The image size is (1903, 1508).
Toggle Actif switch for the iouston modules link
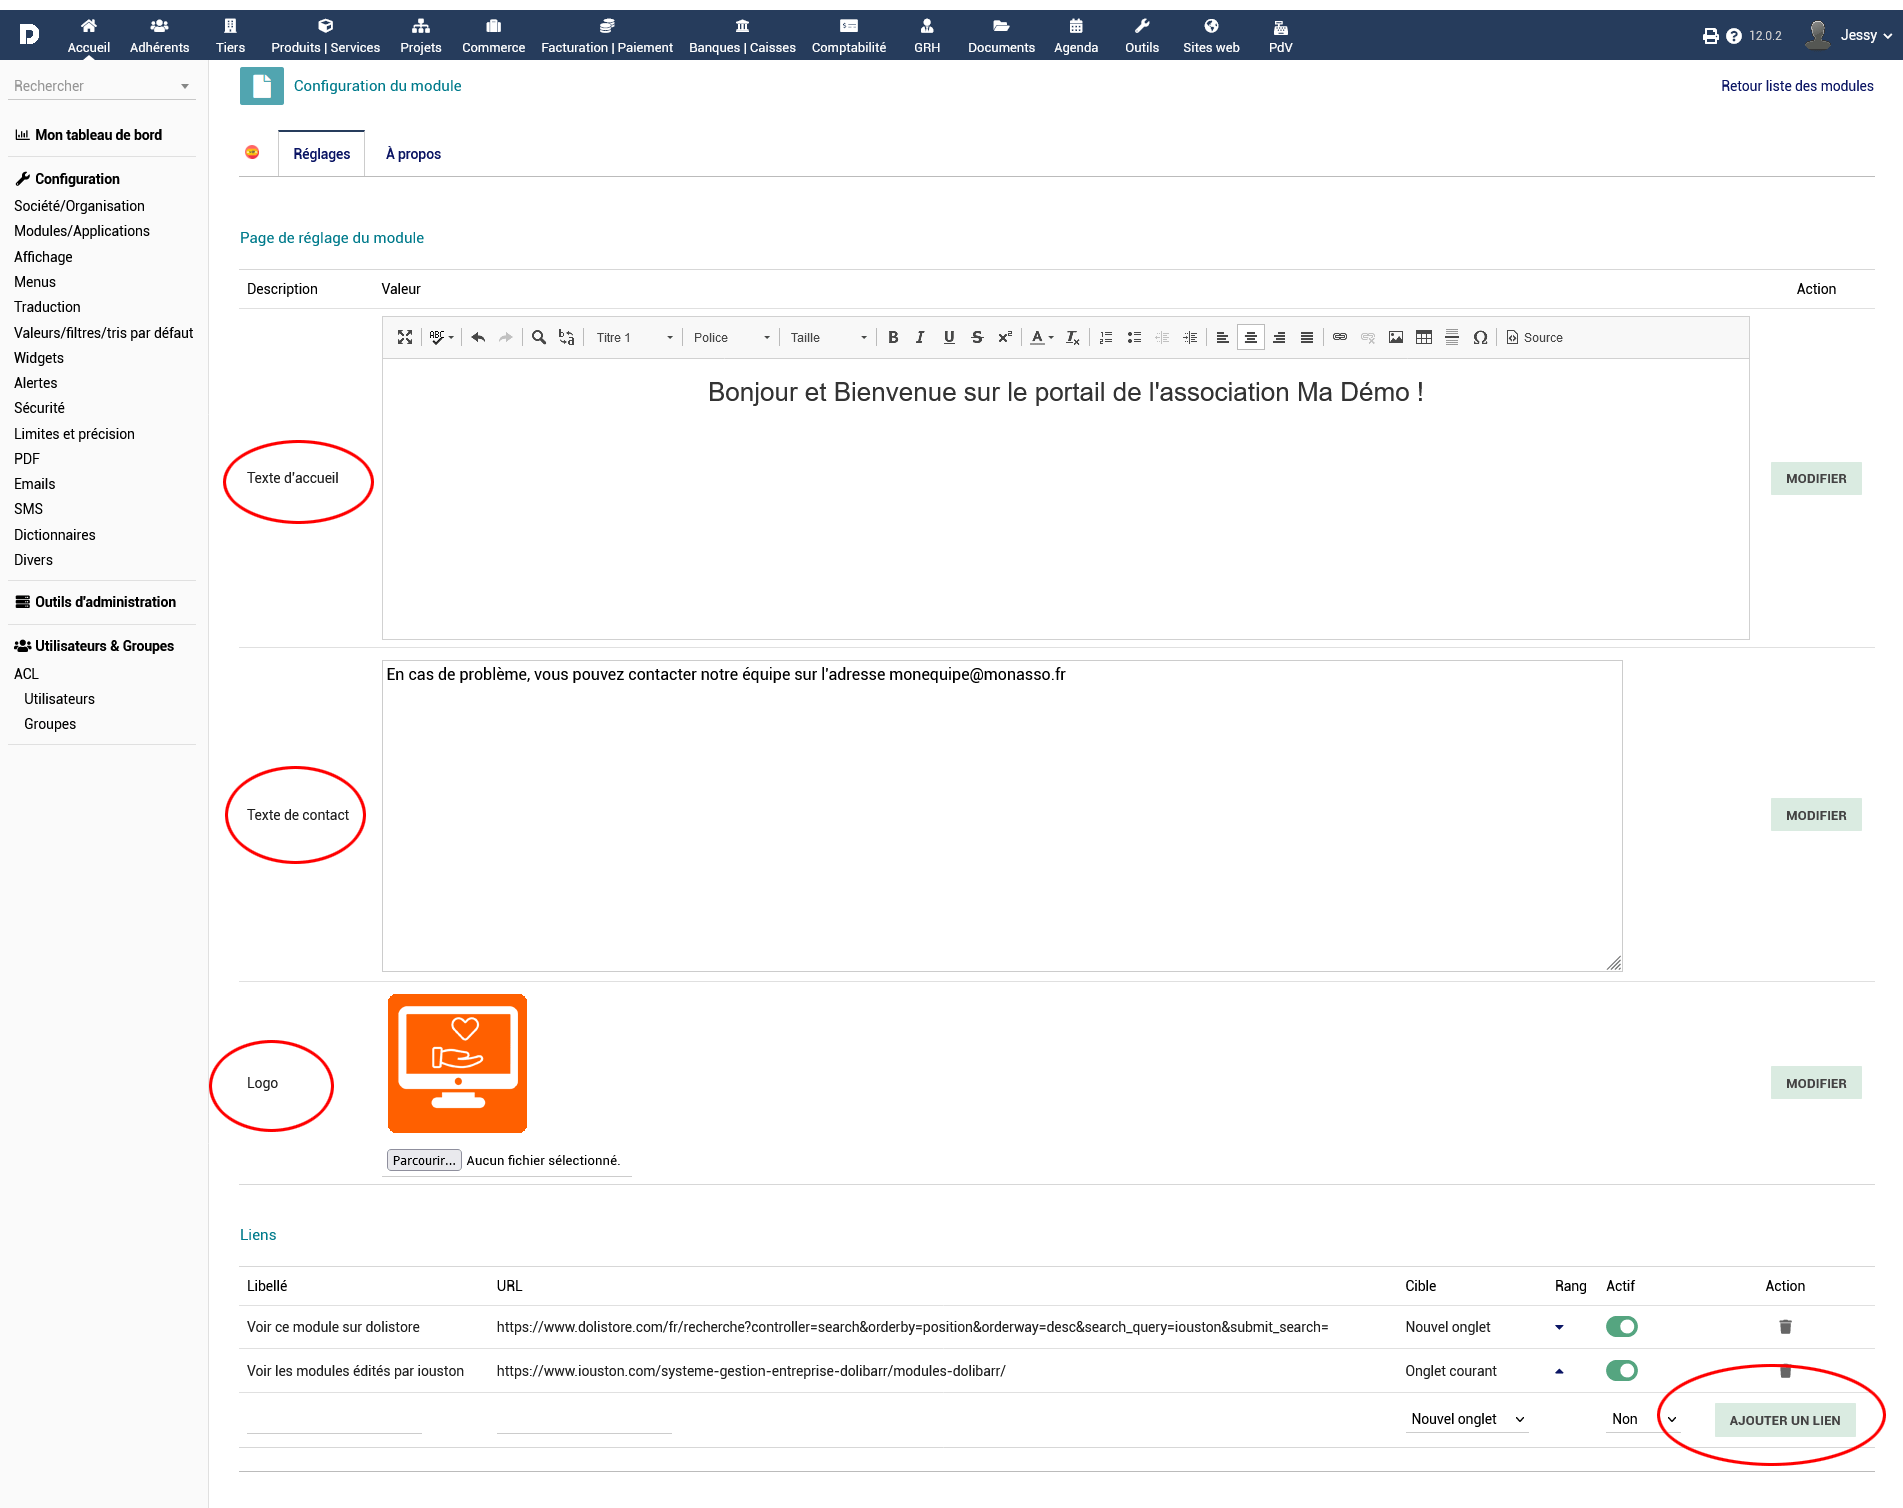pos(1621,1371)
